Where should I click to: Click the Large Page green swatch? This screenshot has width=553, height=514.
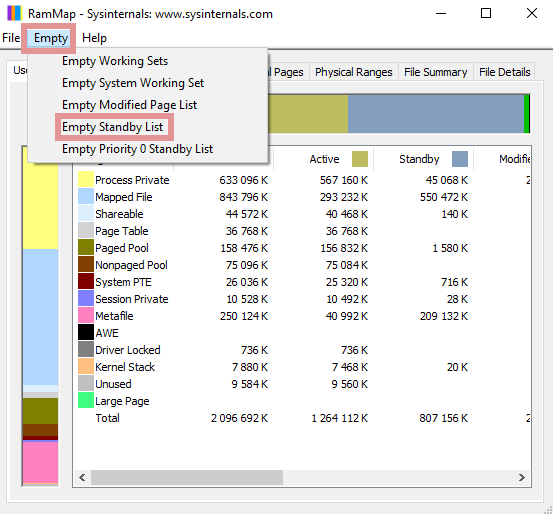click(x=86, y=400)
